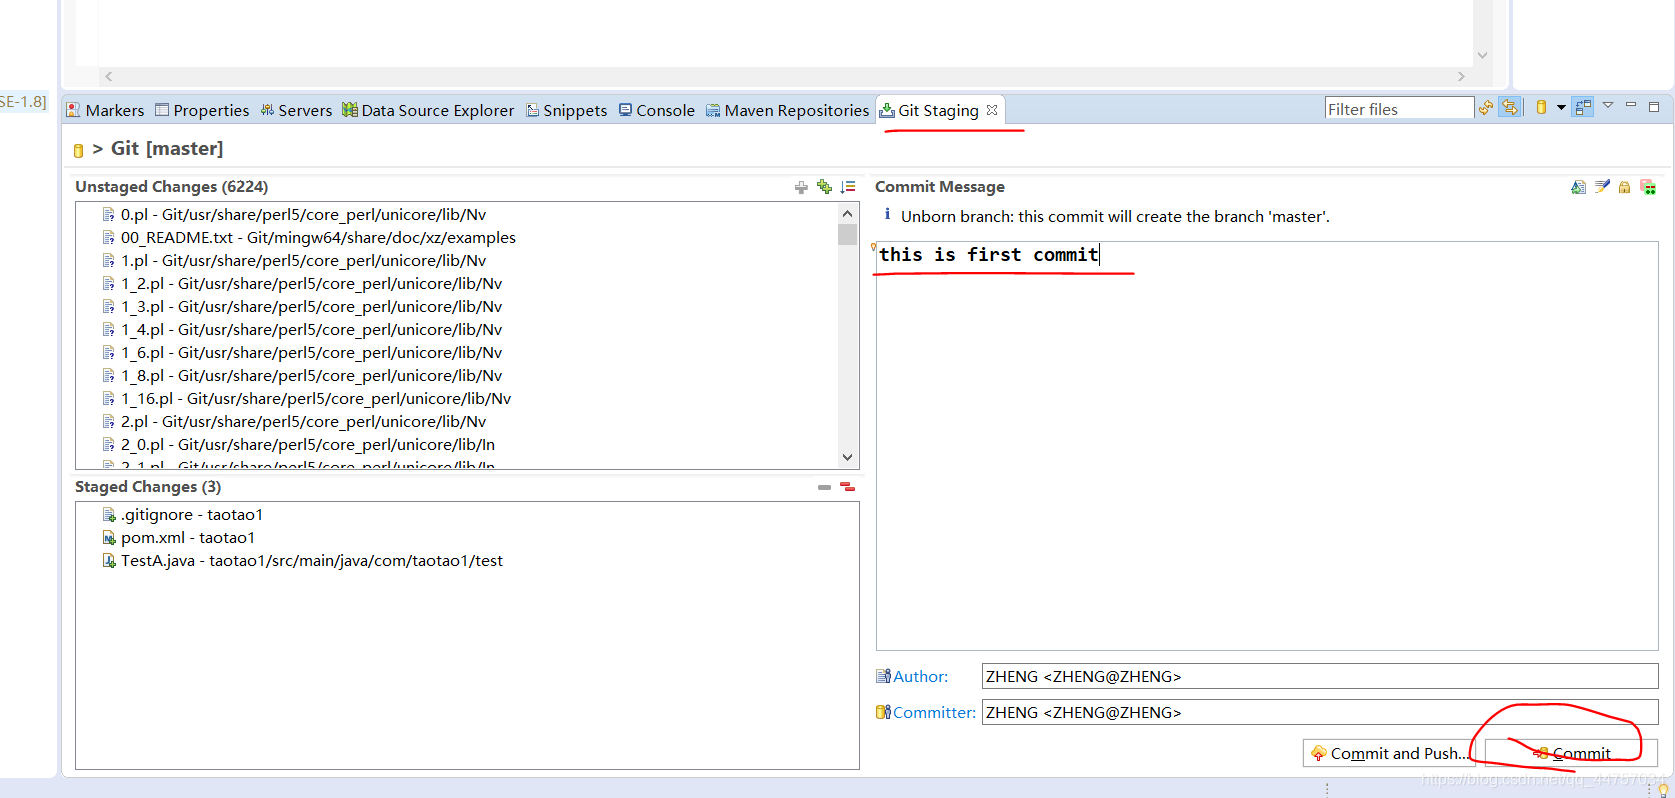
Task: Click the file icon beside pom.xml
Action: click(109, 538)
